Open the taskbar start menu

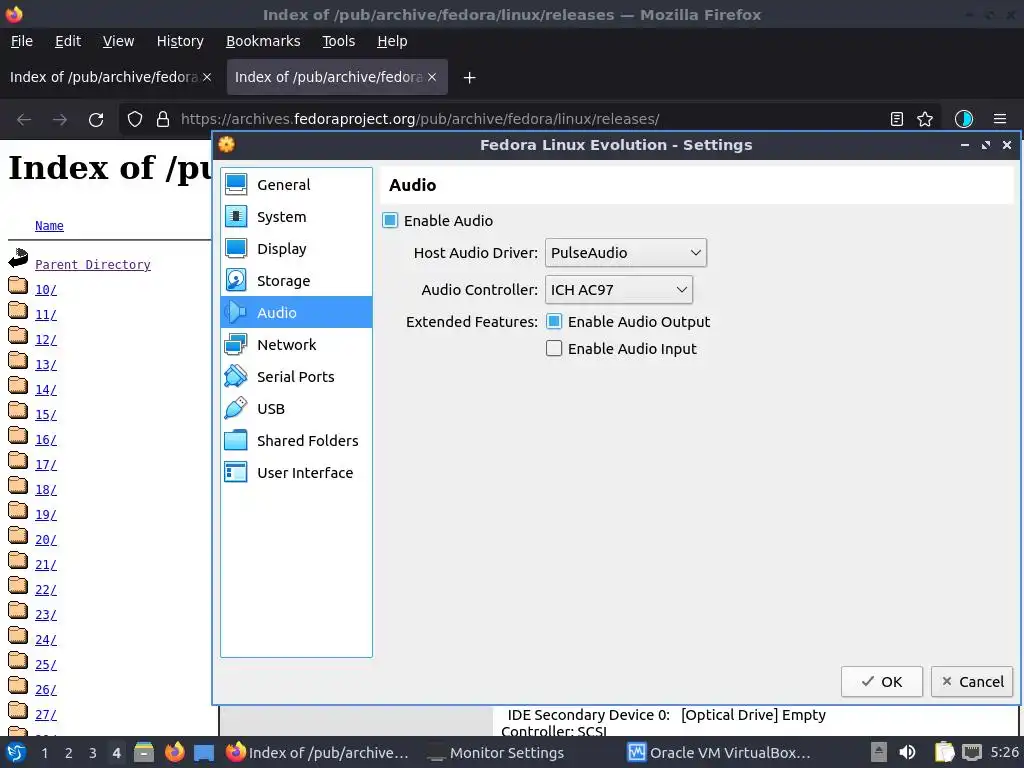(16, 752)
